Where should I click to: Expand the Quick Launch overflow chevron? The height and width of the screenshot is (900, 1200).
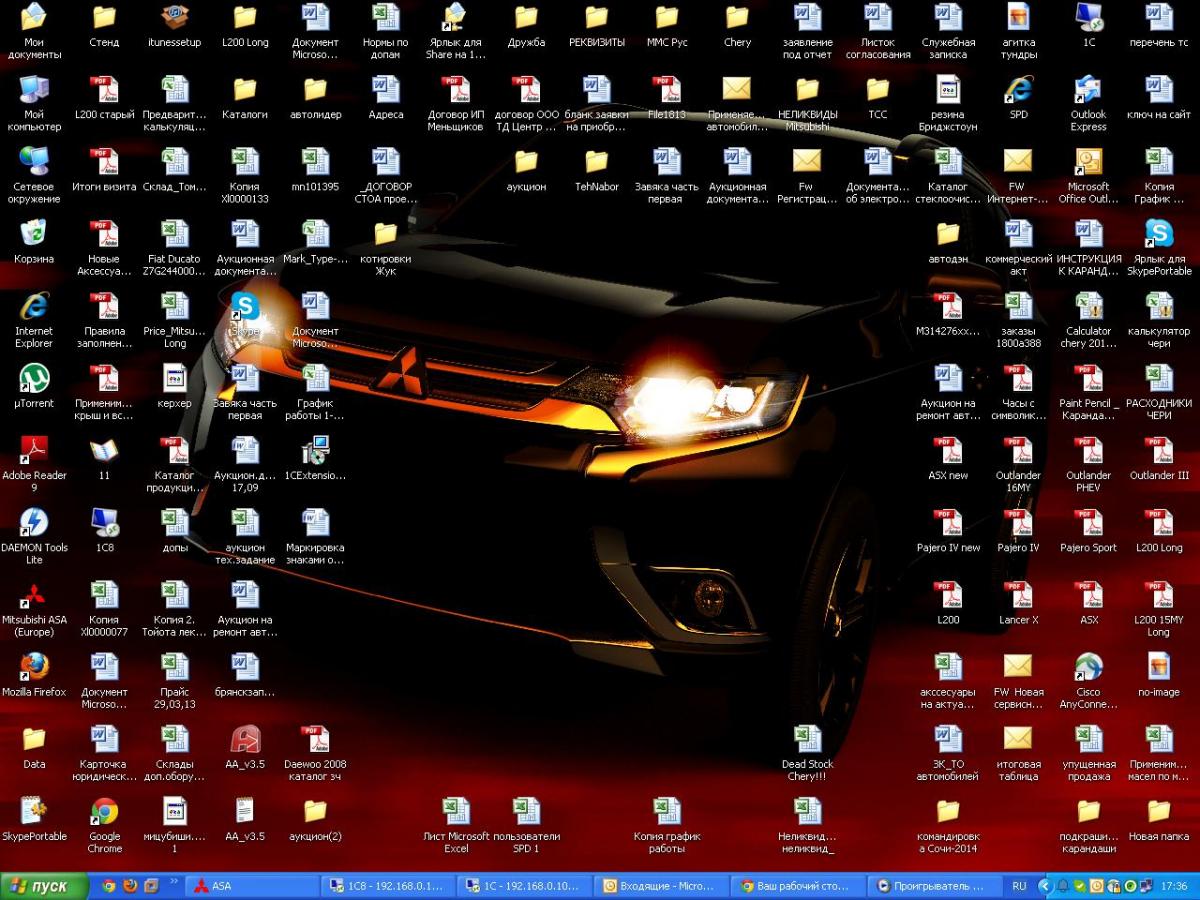[x=174, y=882]
